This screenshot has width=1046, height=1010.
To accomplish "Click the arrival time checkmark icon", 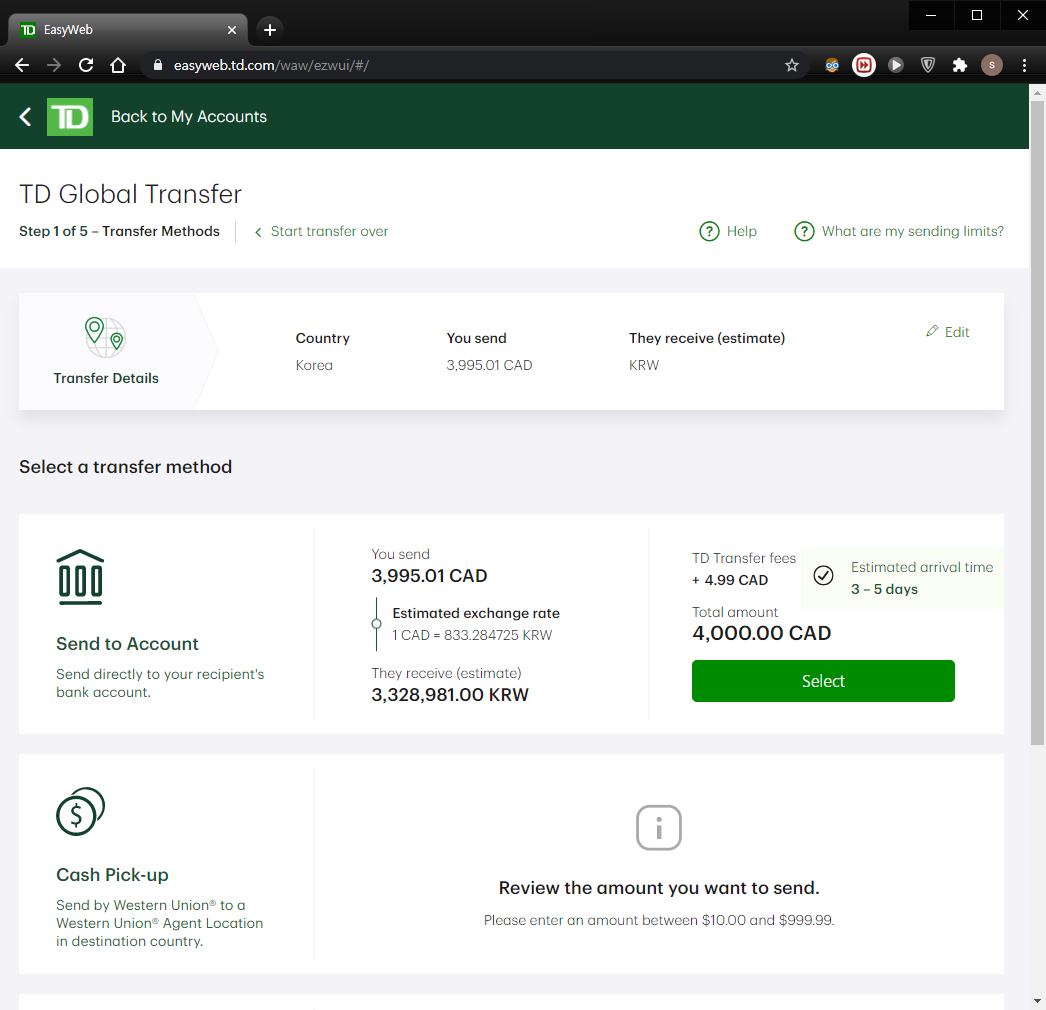I will pyautogui.click(x=823, y=575).
